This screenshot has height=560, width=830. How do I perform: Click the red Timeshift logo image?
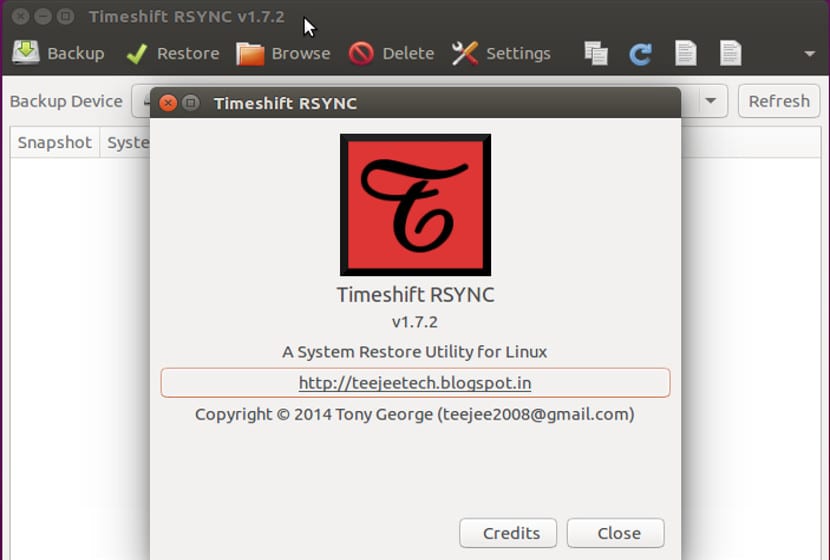click(415, 205)
